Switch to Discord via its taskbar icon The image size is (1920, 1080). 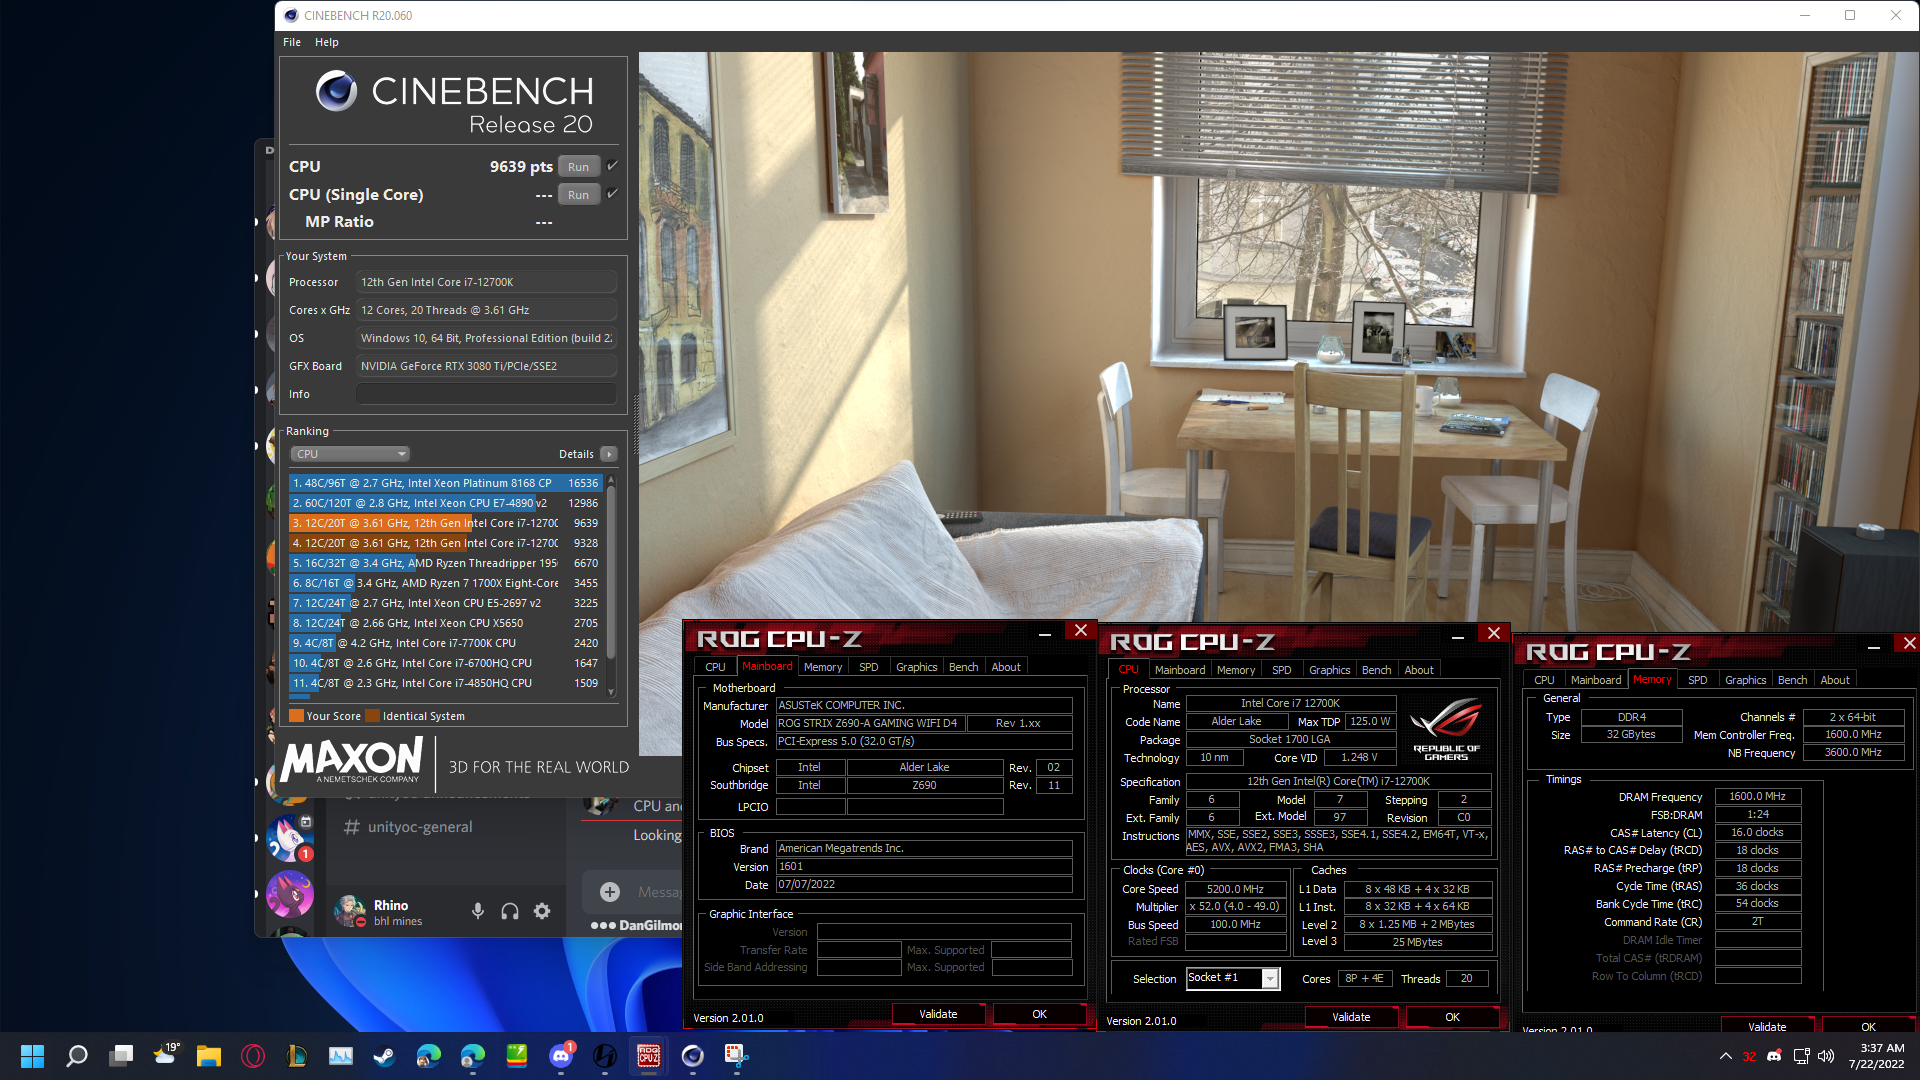coord(561,1056)
